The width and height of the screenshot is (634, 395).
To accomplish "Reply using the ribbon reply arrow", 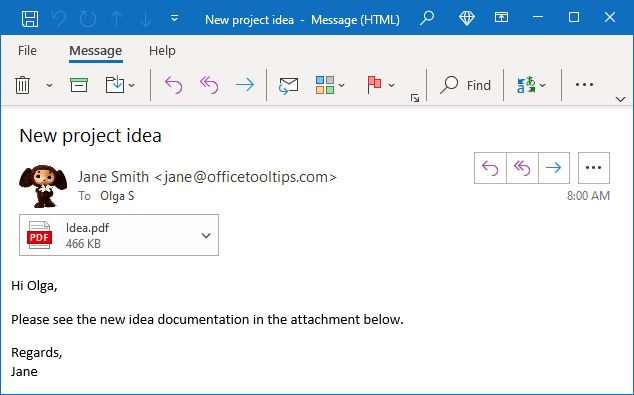I will tap(173, 85).
